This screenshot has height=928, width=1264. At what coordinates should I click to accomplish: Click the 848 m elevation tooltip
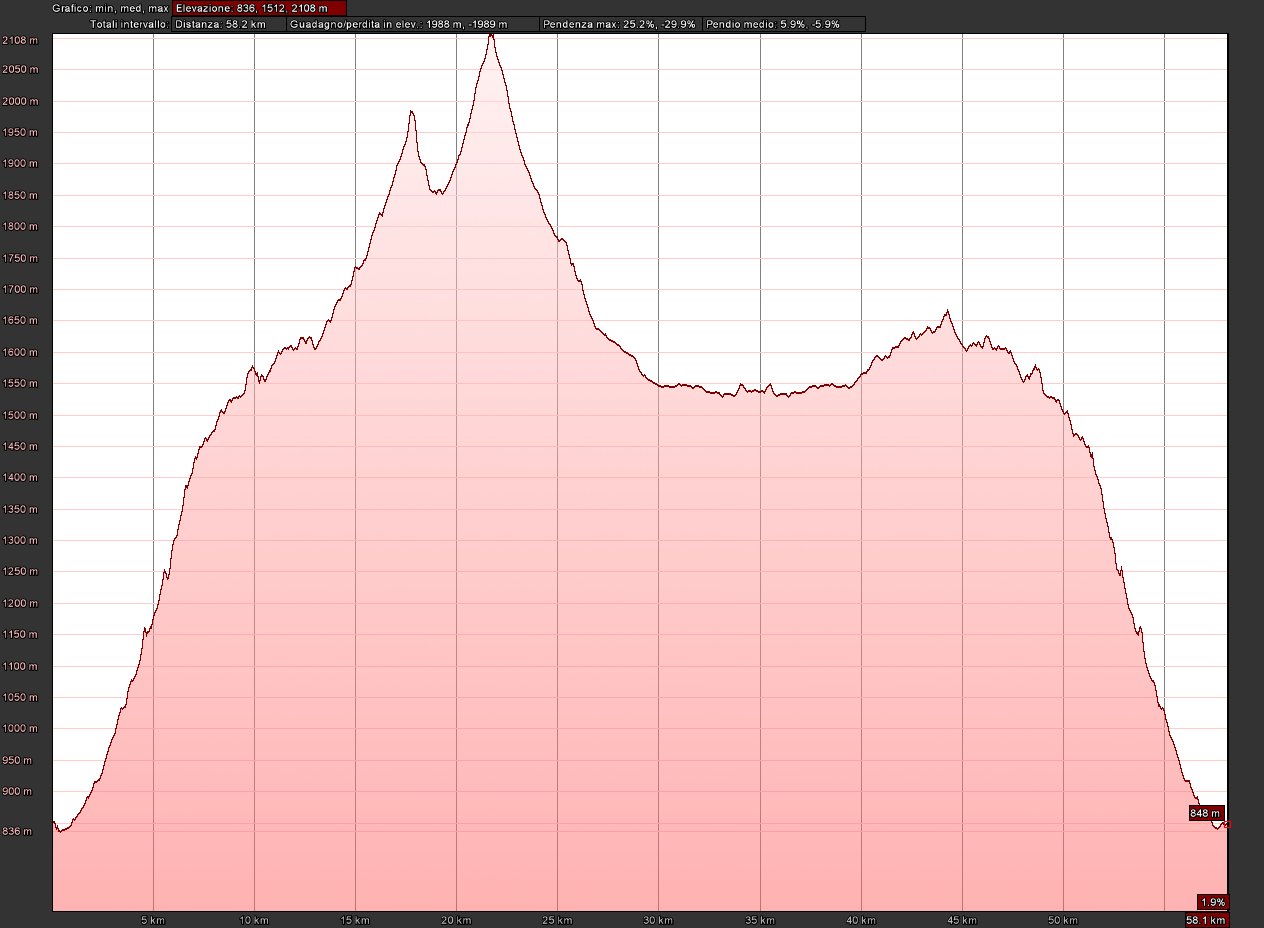tap(1206, 813)
